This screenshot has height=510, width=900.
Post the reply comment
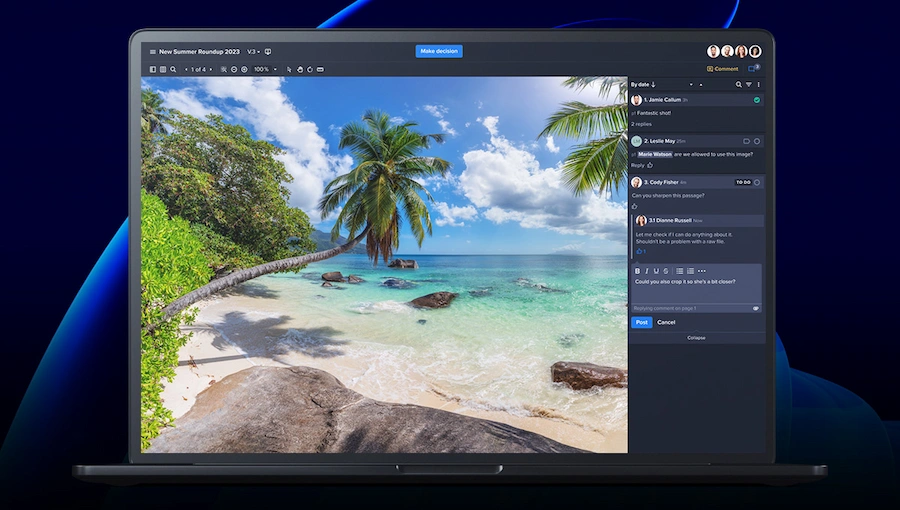[x=641, y=322]
